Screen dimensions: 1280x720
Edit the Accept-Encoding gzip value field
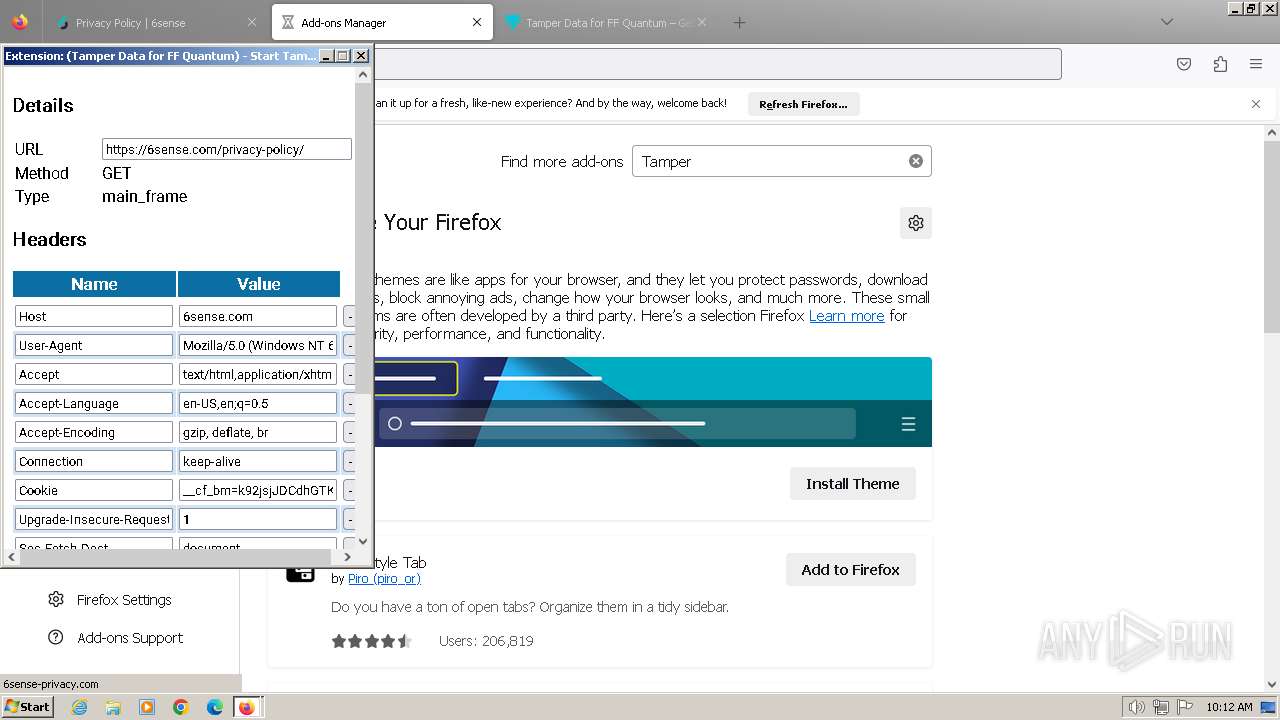[258, 432]
